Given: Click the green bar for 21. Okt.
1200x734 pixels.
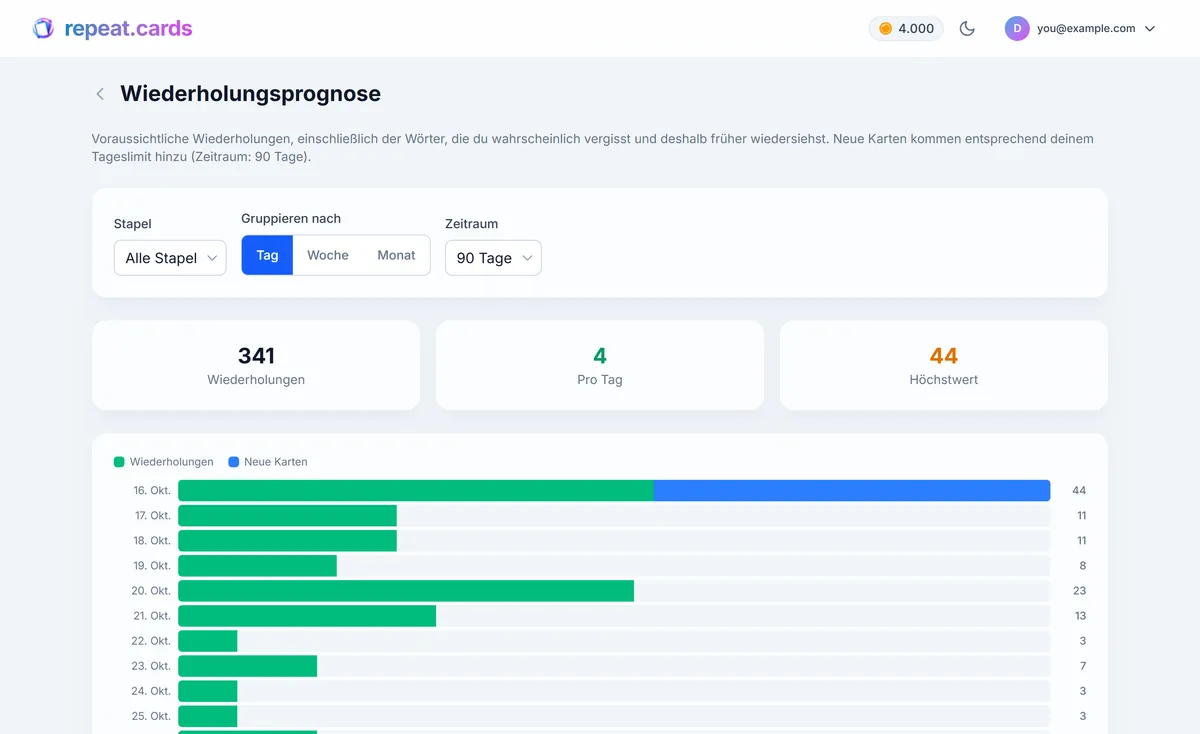Looking at the screenshot, I should (307, 615).
